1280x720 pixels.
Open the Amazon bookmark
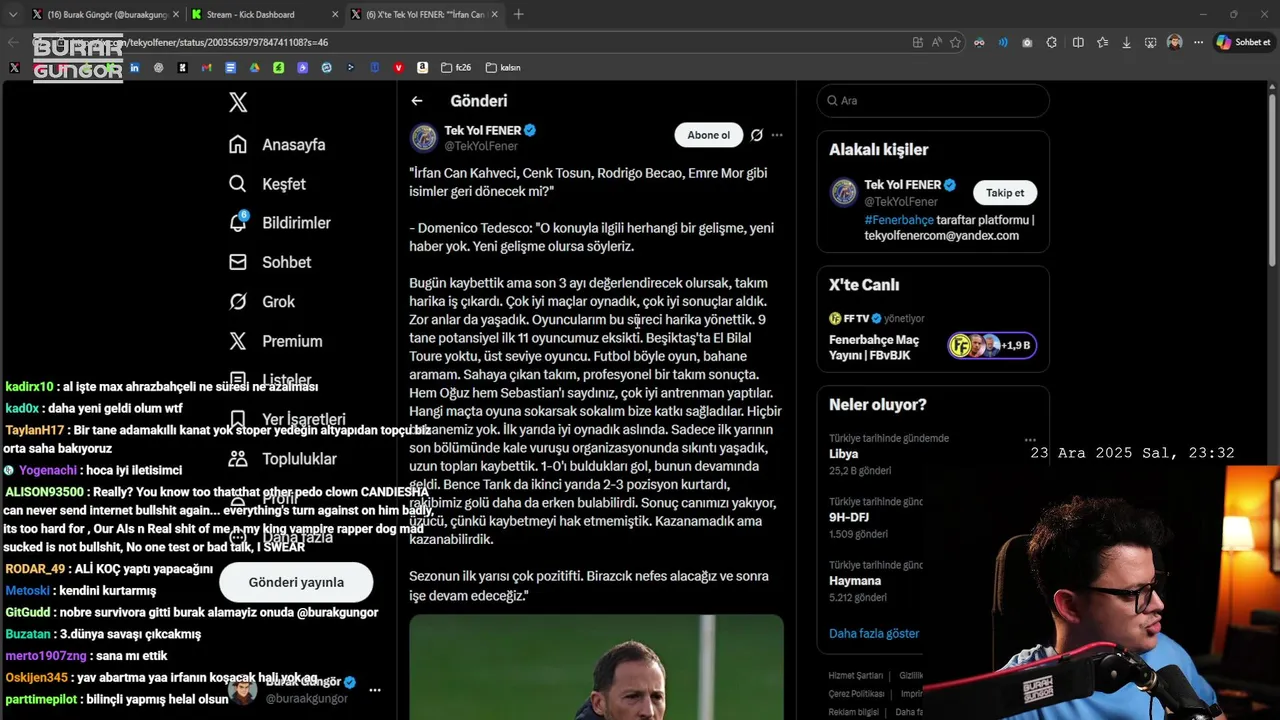pos(423,68)
